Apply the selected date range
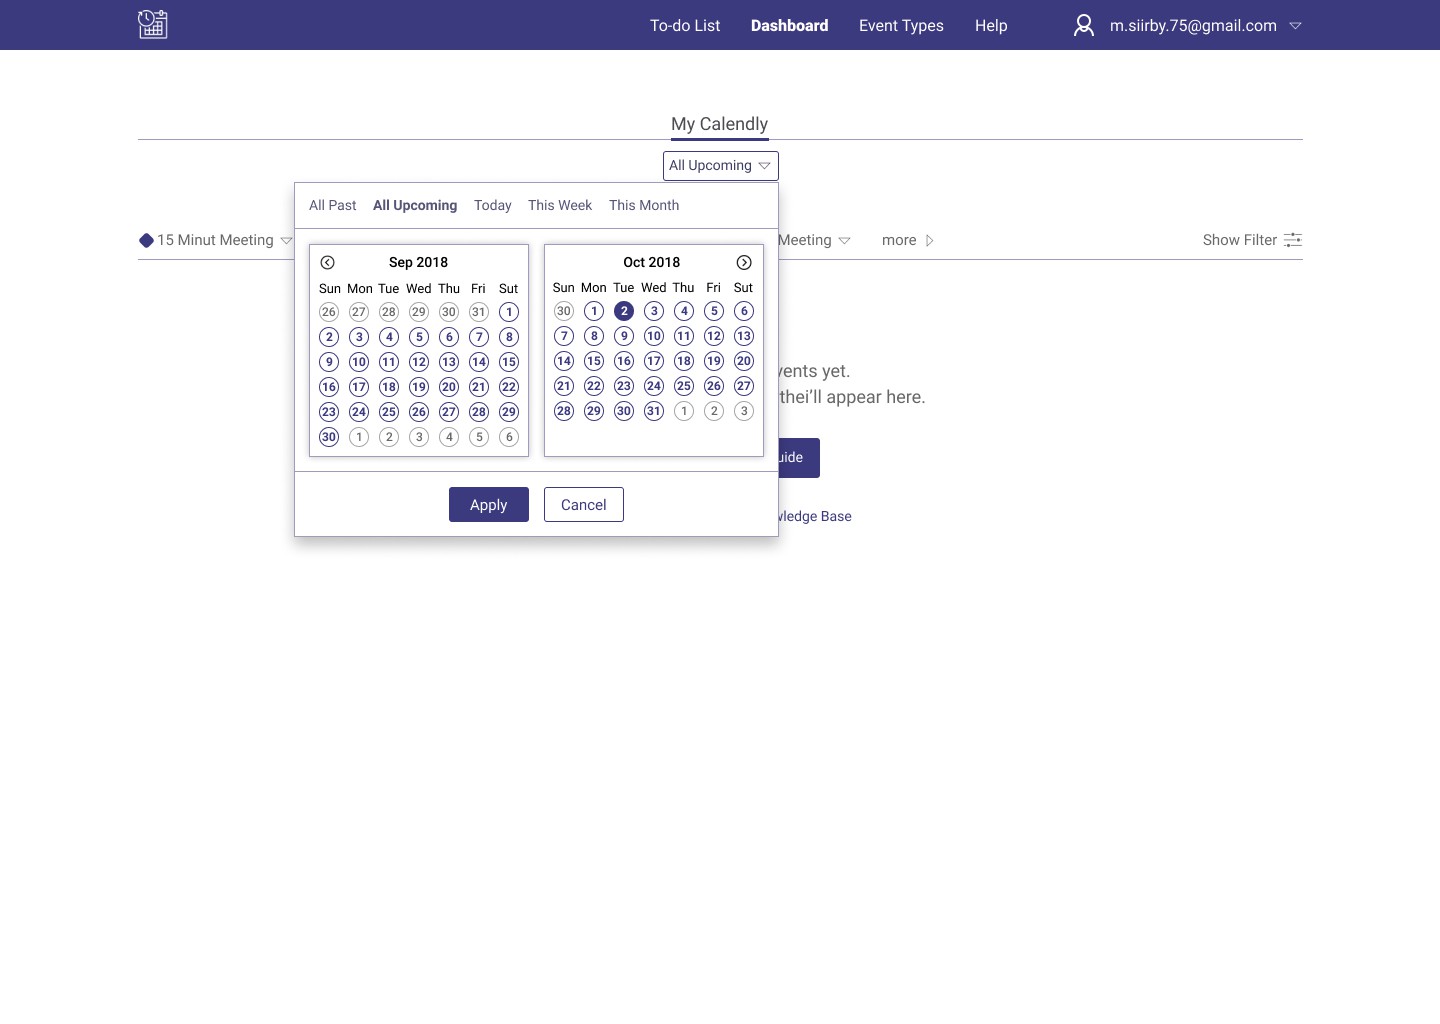This screenshot has width=1440, height=1024. [x=489, y=505]
